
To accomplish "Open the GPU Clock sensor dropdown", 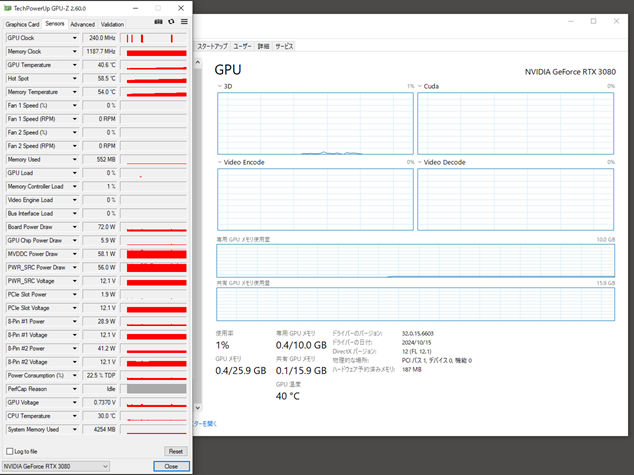I will pyautogui.click(x=75, y=38).
